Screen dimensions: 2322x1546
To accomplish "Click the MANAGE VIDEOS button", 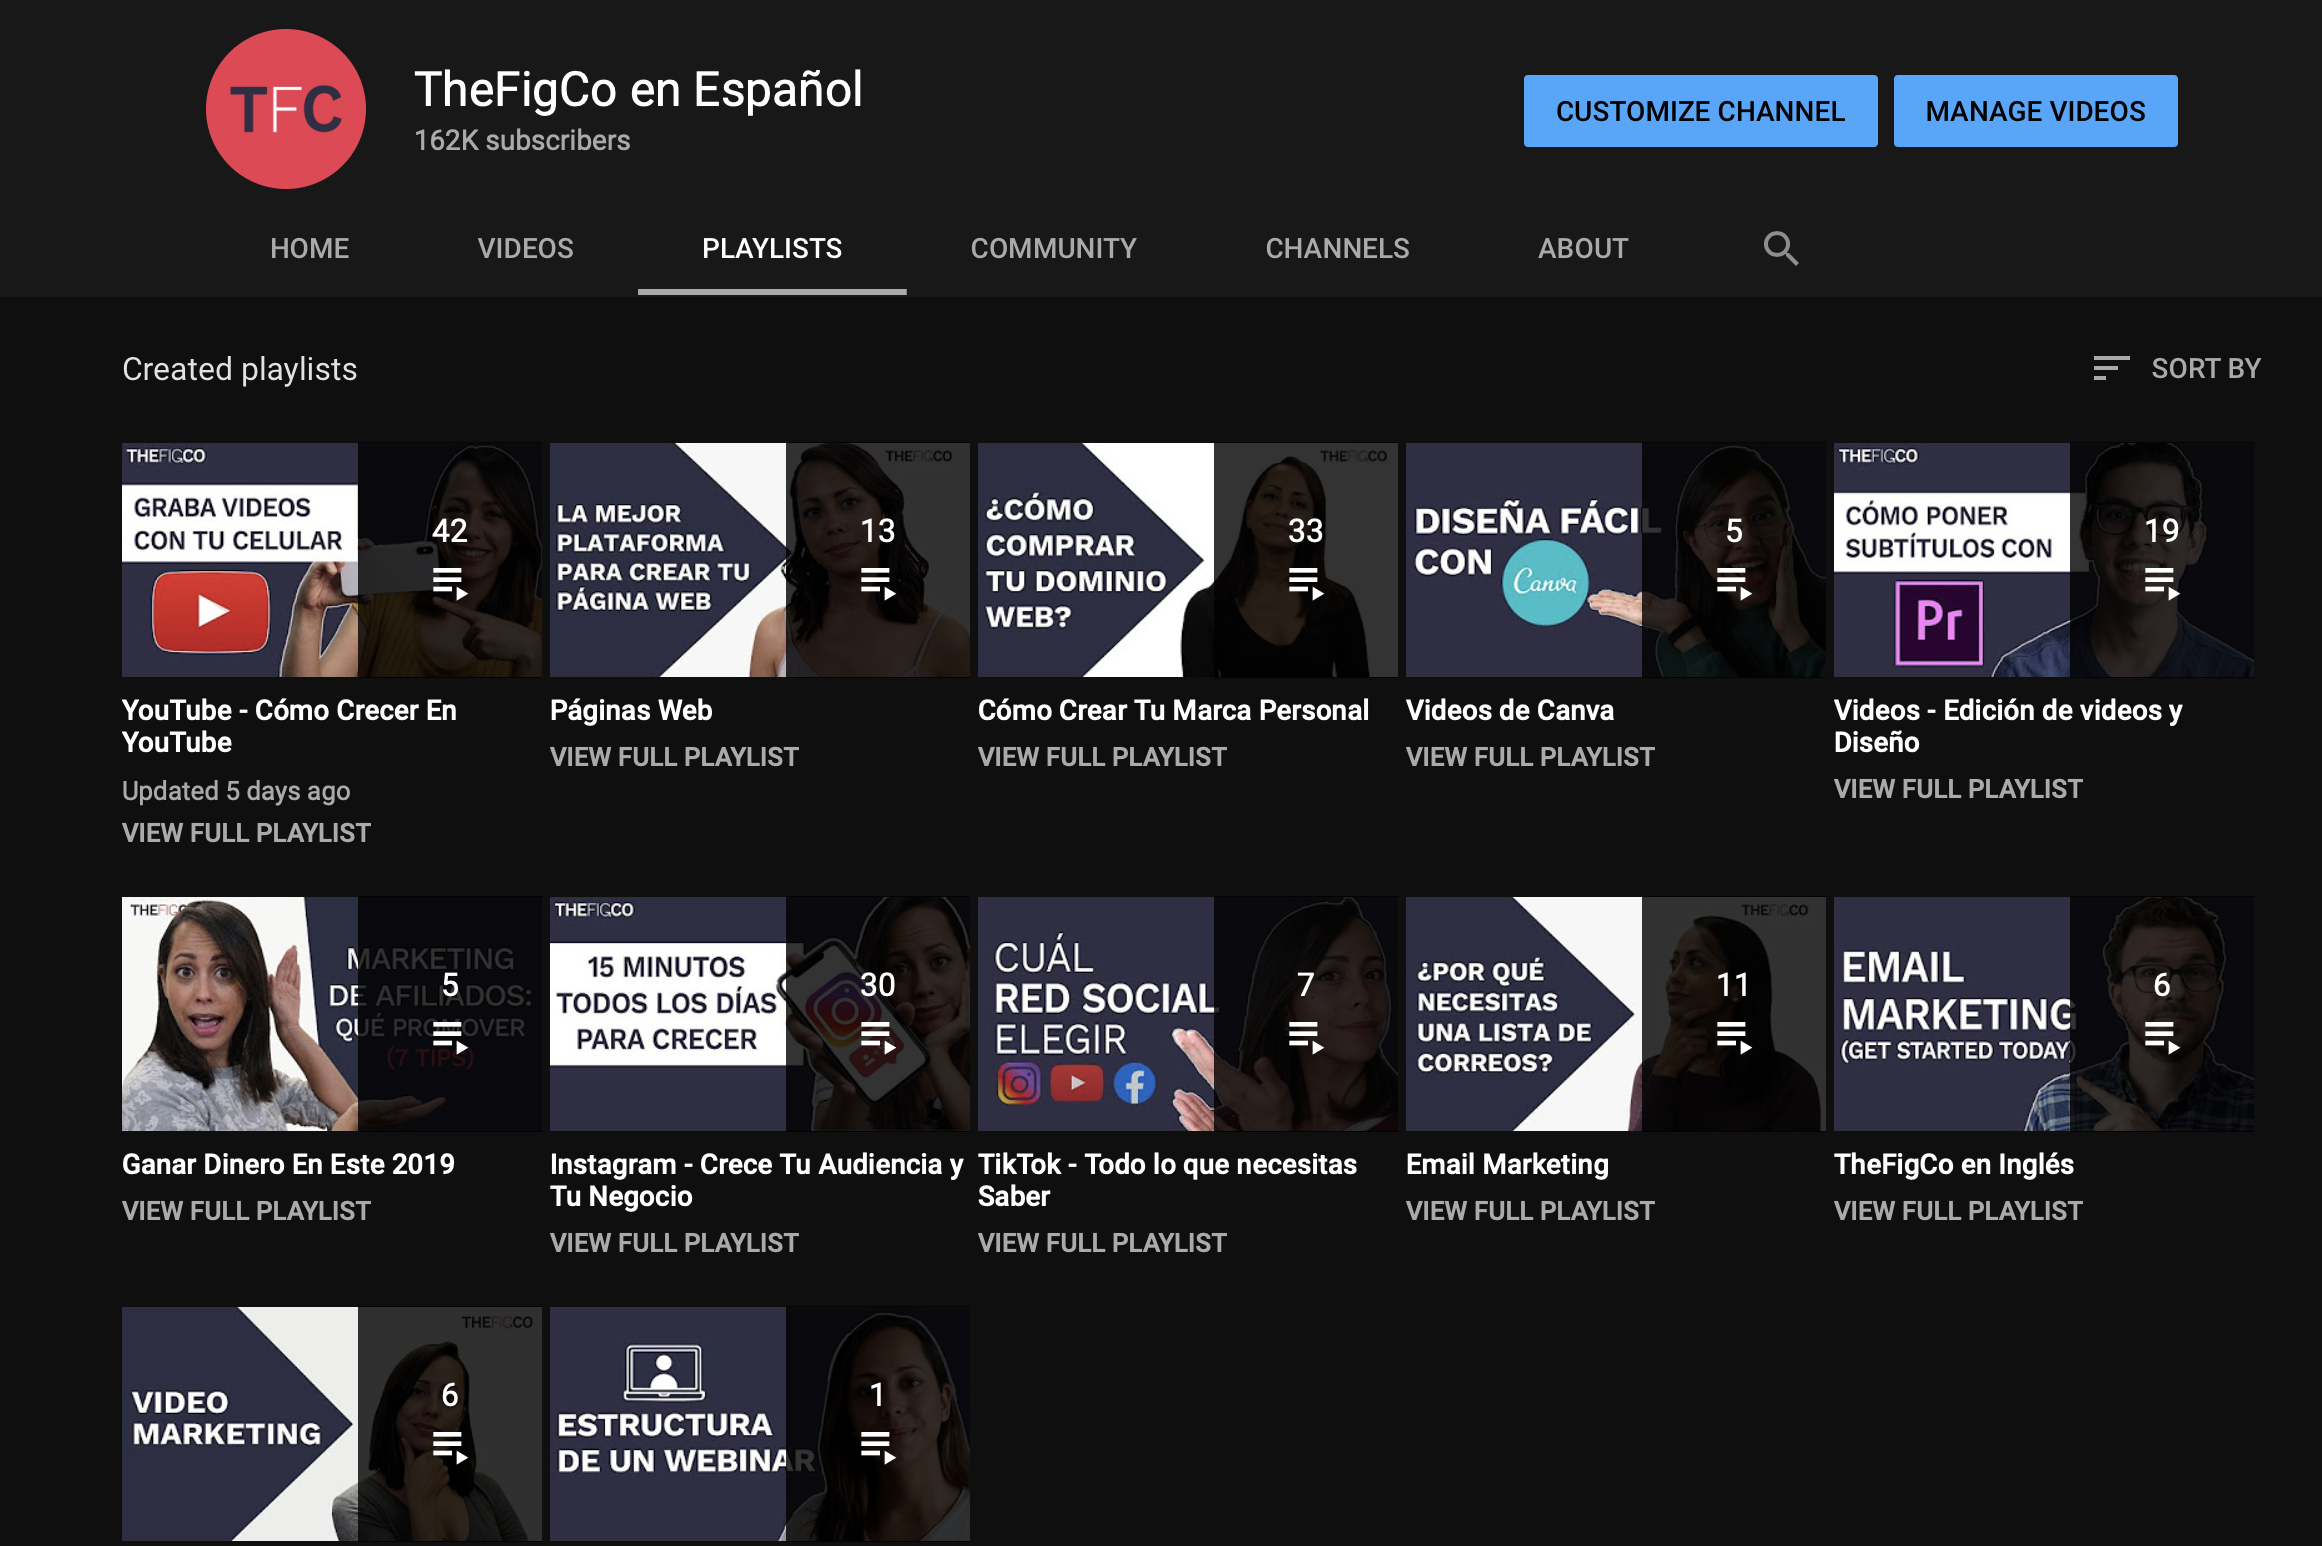I will click(2035, 111).
